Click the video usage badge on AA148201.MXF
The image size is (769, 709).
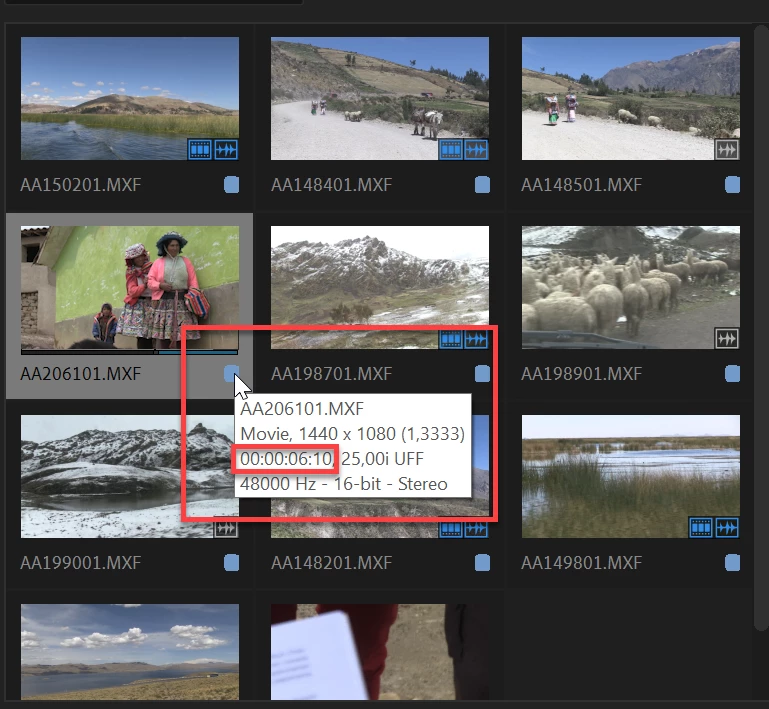pyautogui.click(x=451, y=529)
